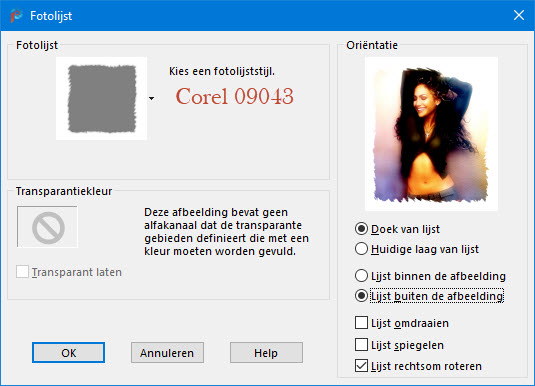Click the disabled transparency color swatch
This screenshot has height=386, width=535.
pos(47,227)
